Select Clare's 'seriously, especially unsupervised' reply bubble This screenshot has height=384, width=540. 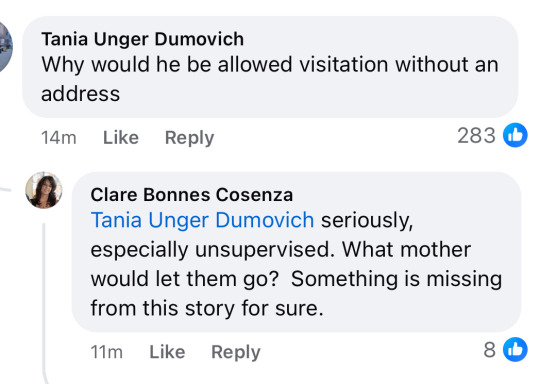[x=296, y=252]
